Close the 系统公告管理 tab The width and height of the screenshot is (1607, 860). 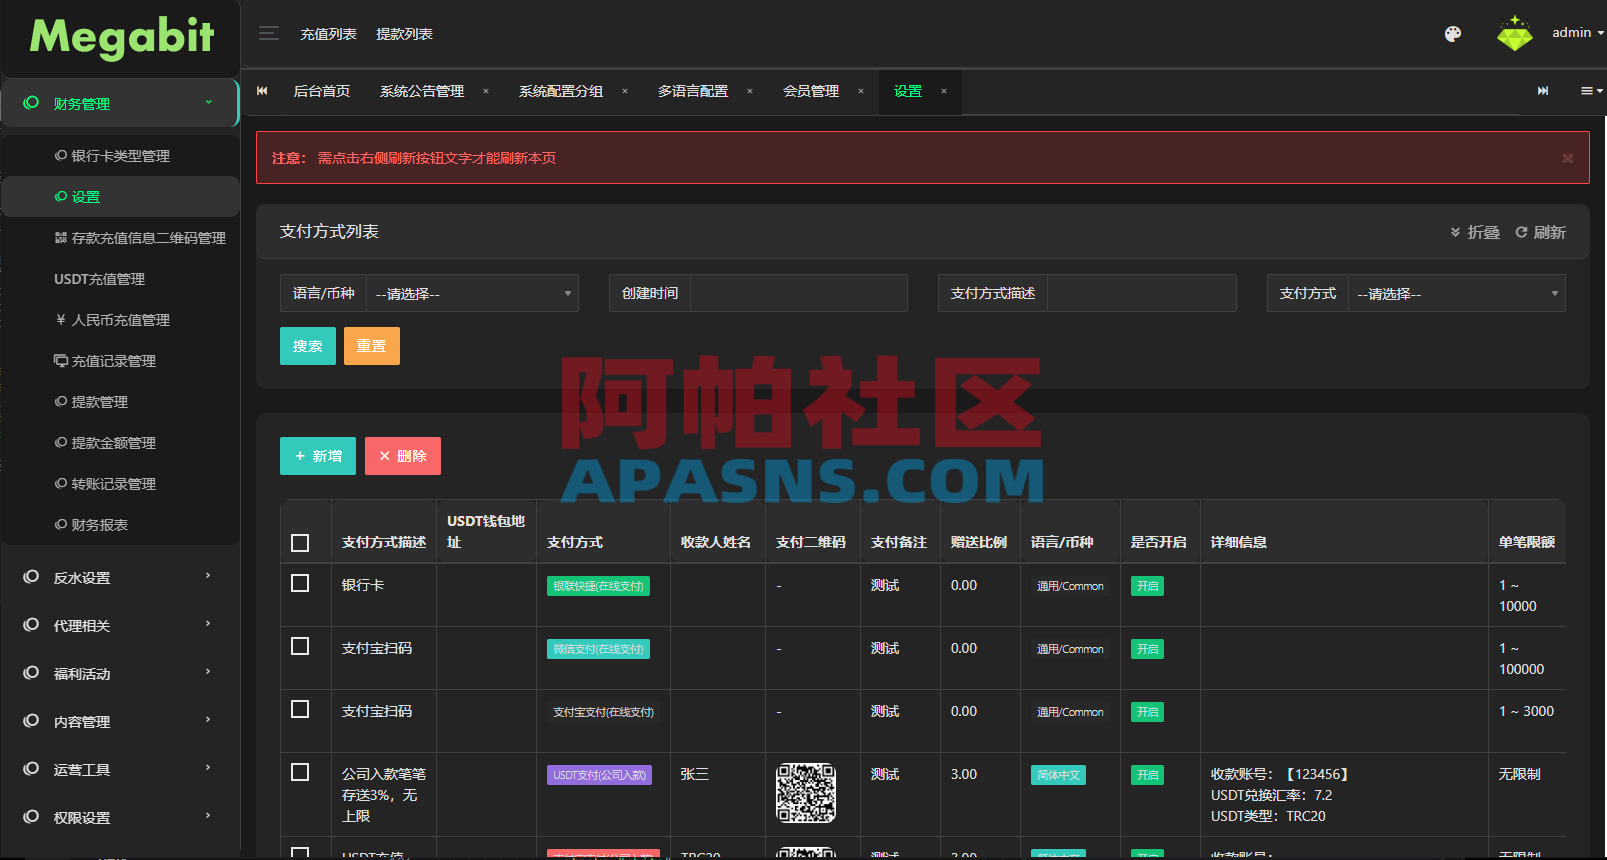click(x=486, y=91)
